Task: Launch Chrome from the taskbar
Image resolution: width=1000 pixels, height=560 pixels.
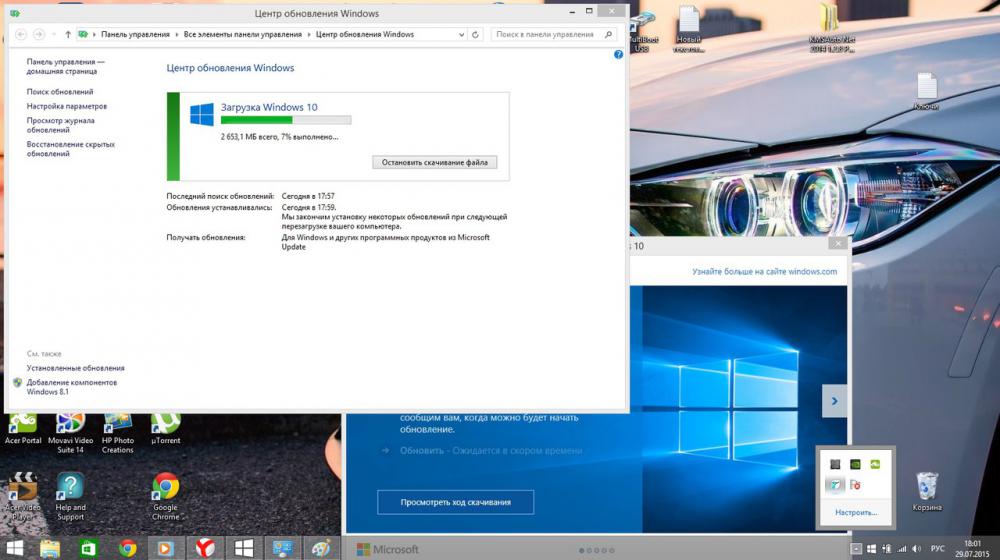Action: coord(127,548)
